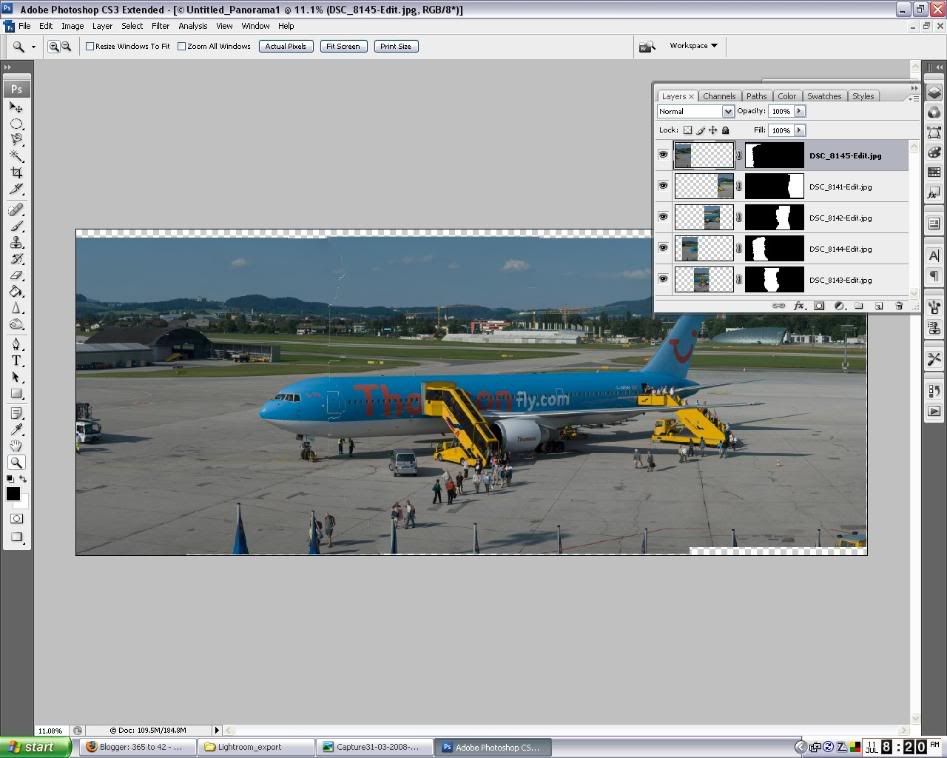Click the Windows start button
The height and width of the screenshot is (758, 947).
(x=35, y=747)
